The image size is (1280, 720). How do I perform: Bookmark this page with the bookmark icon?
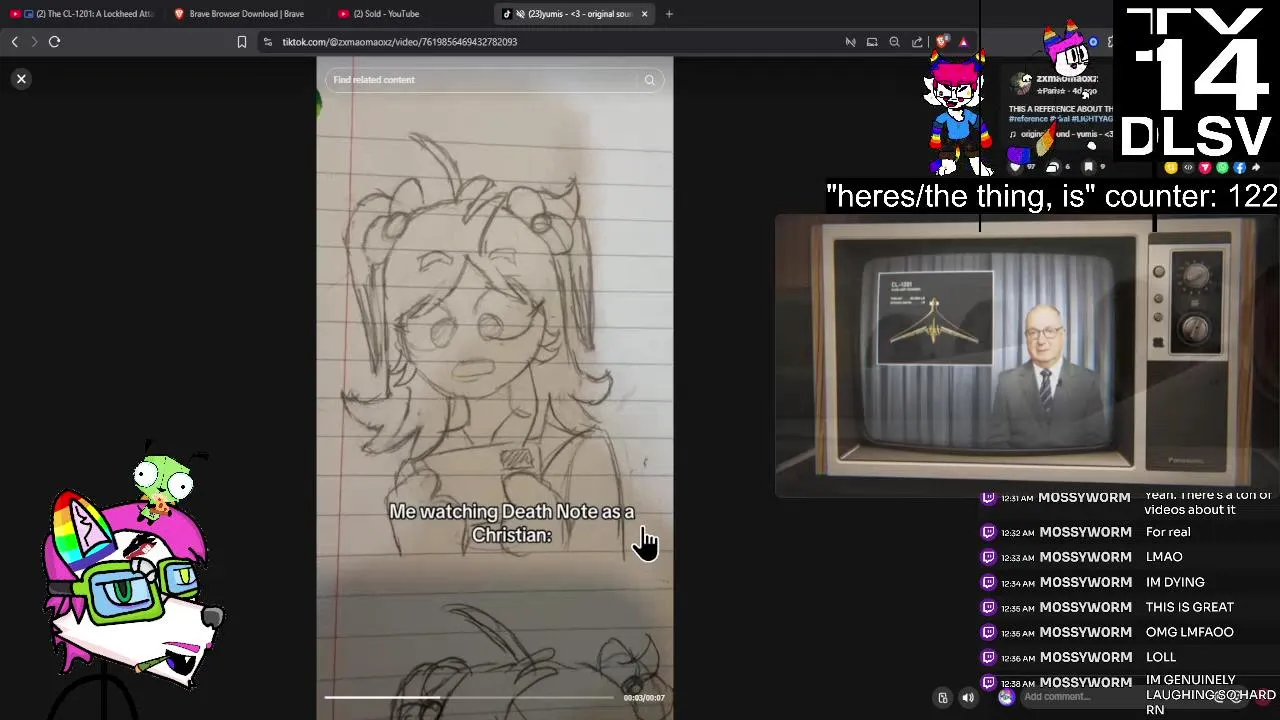tap(242, 42)
